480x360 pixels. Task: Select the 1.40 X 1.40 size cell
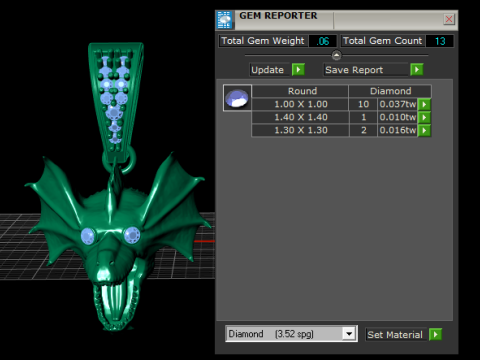coord(301,117)
